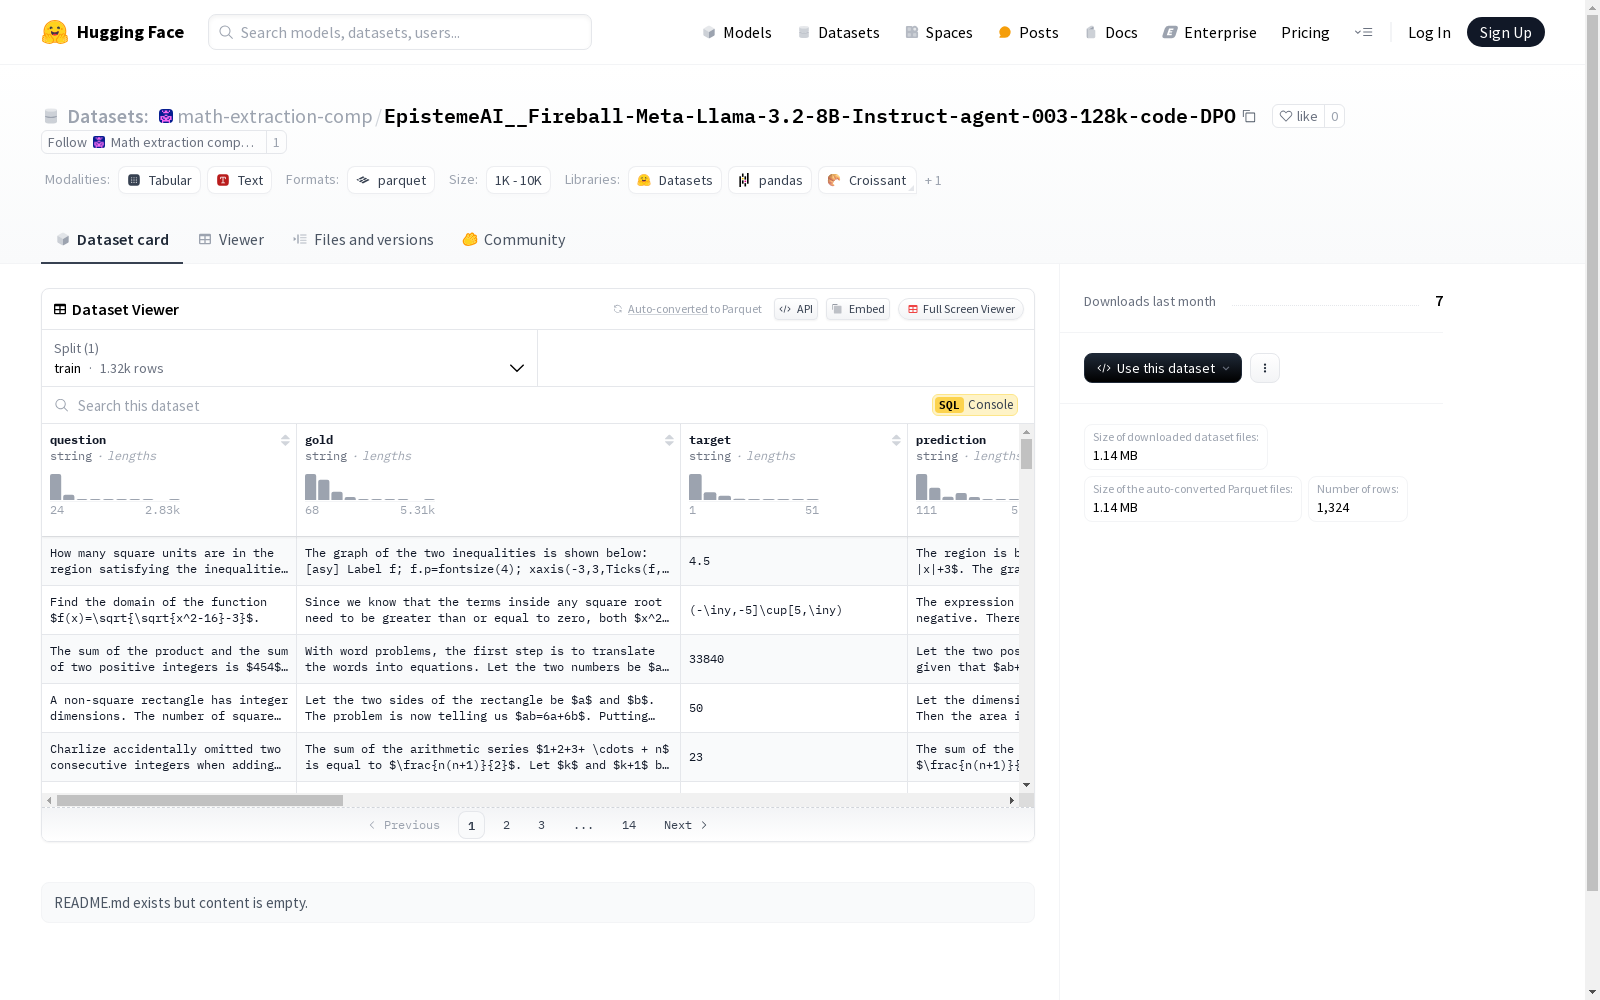Select parquet format tag
1600x1000 pixels.
(391, 180)
